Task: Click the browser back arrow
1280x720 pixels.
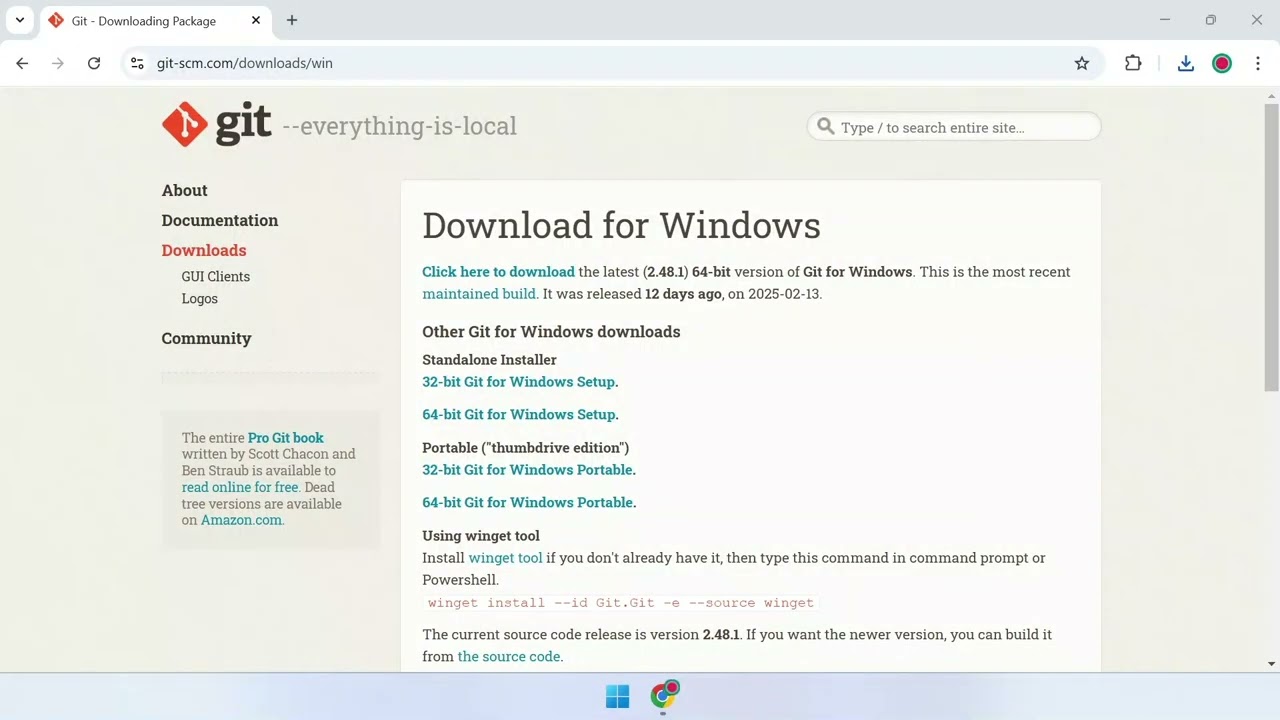Action: 22,63
